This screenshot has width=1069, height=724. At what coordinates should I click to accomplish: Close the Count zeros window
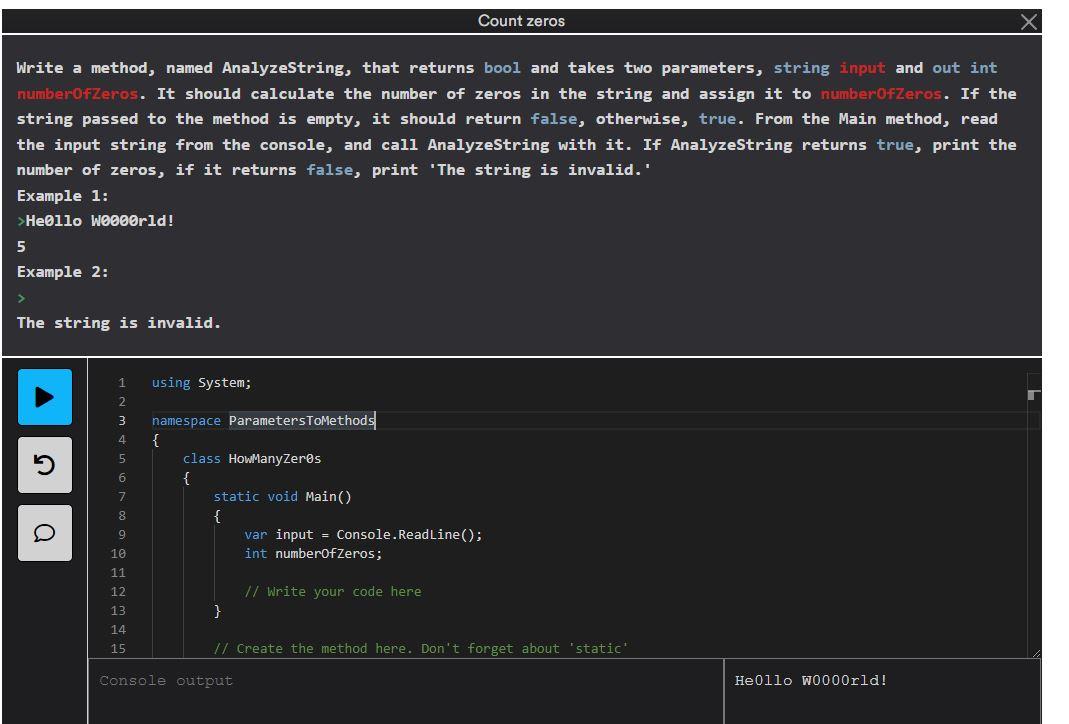tap(1029, 20)
